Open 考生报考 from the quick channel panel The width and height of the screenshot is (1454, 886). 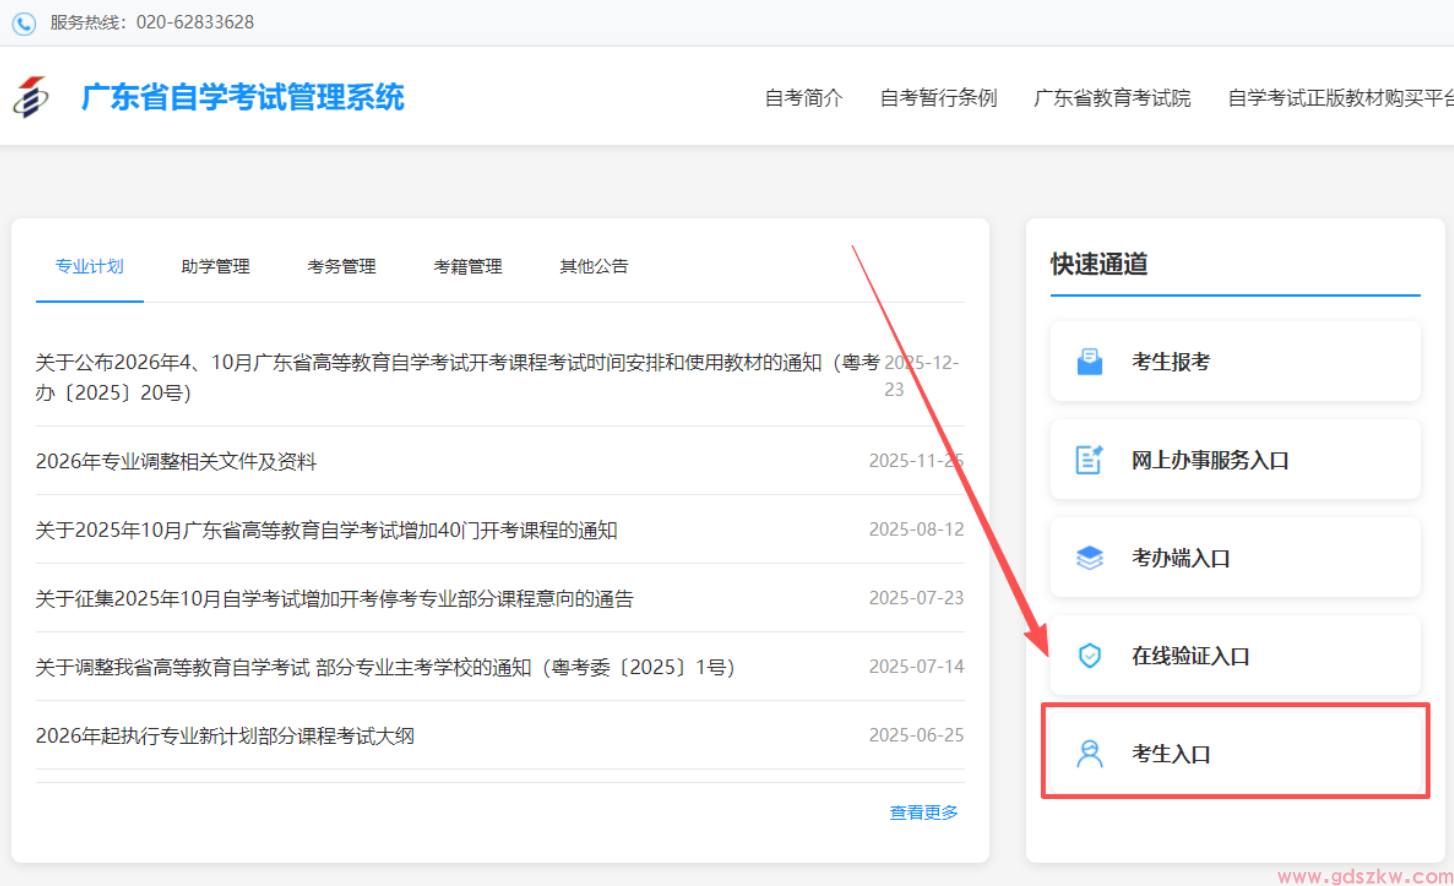pyautogui.click(x=1235, y=361)
